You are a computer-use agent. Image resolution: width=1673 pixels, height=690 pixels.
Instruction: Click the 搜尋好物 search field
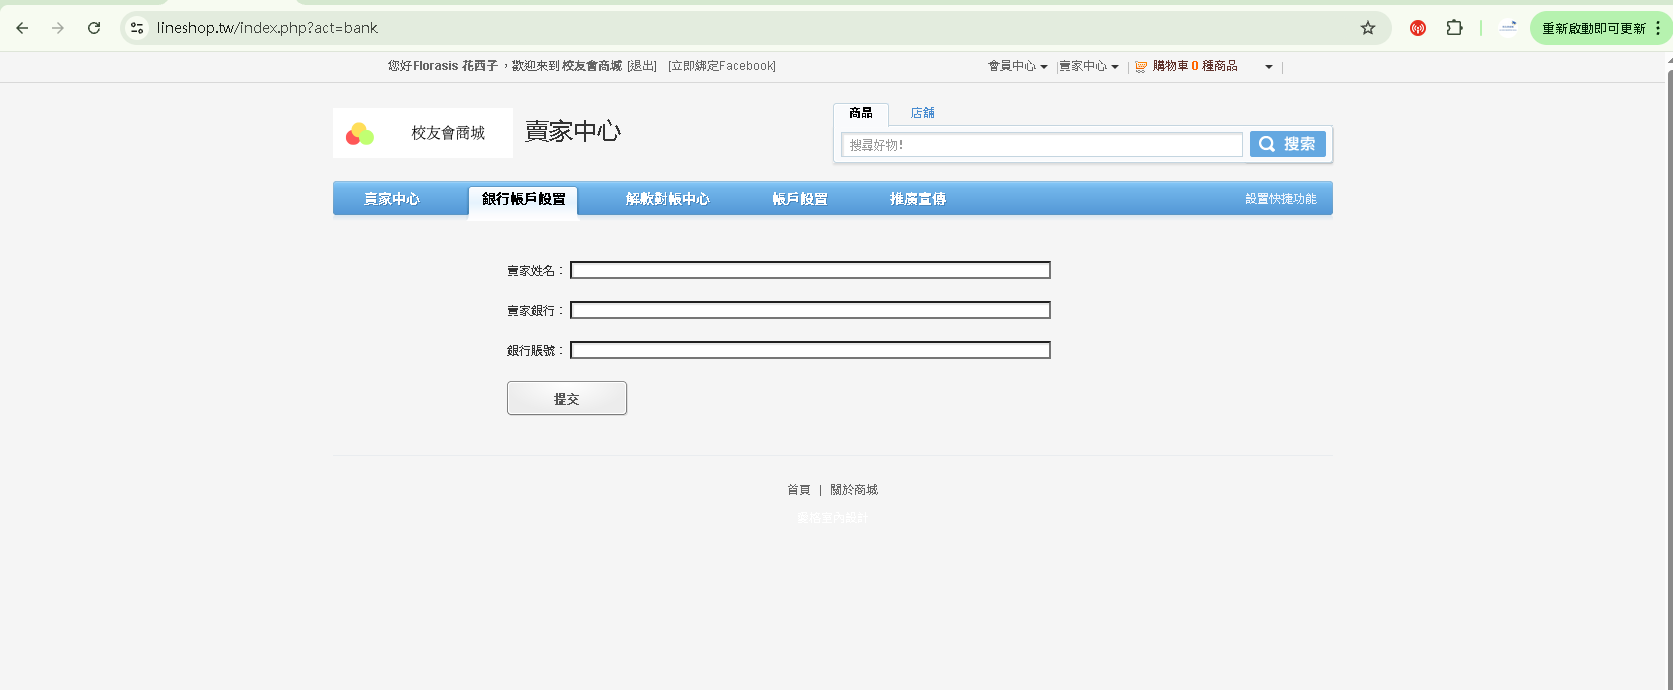[x=1042, y=145]
